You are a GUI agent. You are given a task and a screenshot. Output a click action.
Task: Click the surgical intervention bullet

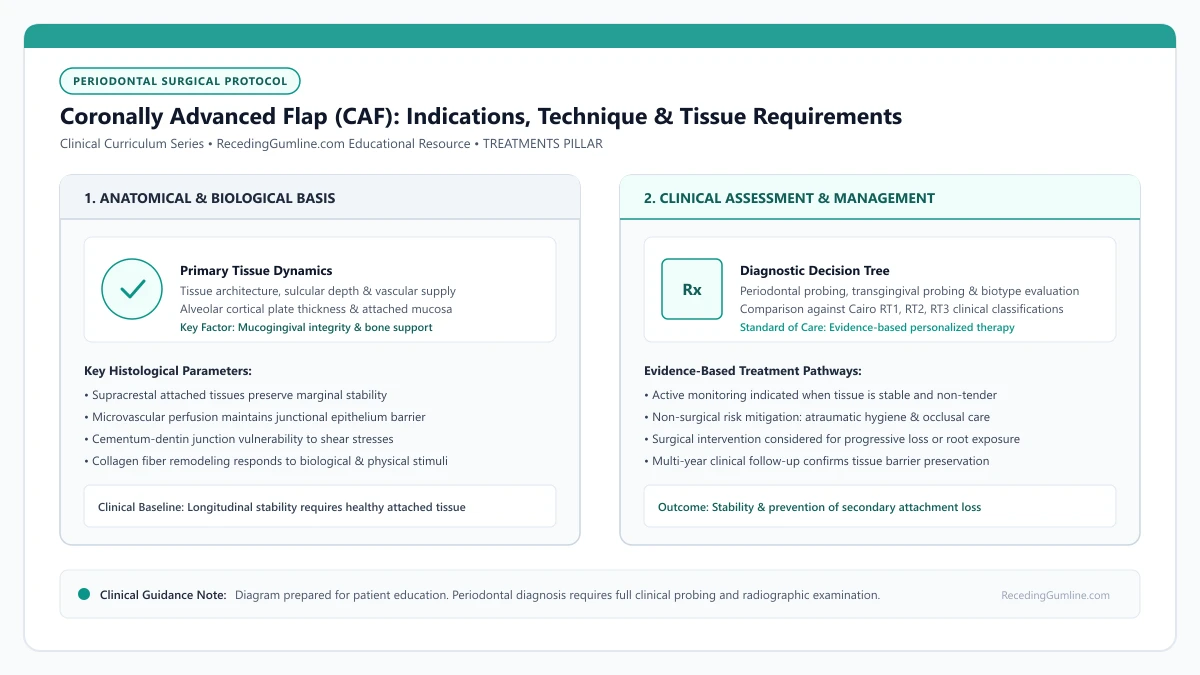[832, 439]
